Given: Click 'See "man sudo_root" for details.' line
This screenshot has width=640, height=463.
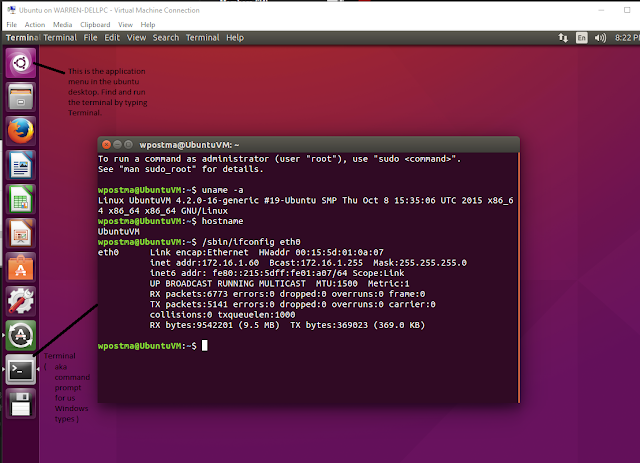Looking at the screenshot, I should [x=181, y=169].
